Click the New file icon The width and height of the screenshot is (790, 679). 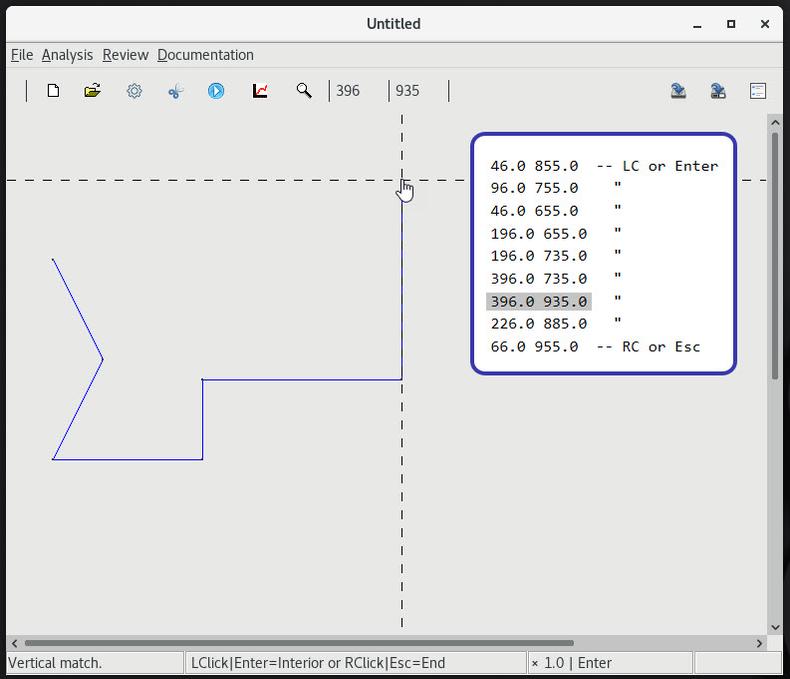point(53,91)
